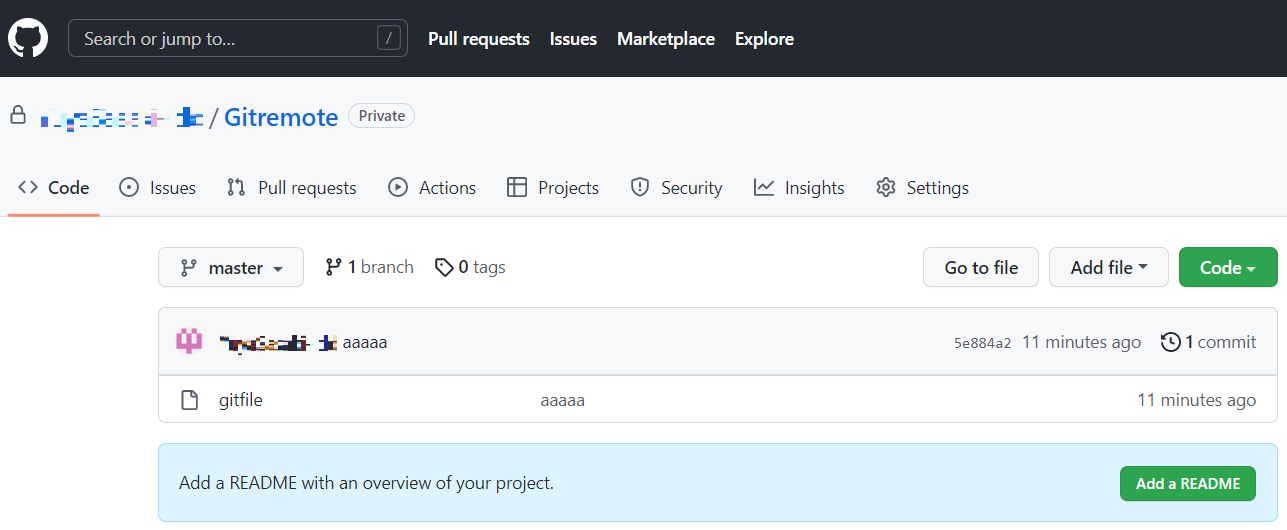Open commit hash 5e884a2

point(982,342)
